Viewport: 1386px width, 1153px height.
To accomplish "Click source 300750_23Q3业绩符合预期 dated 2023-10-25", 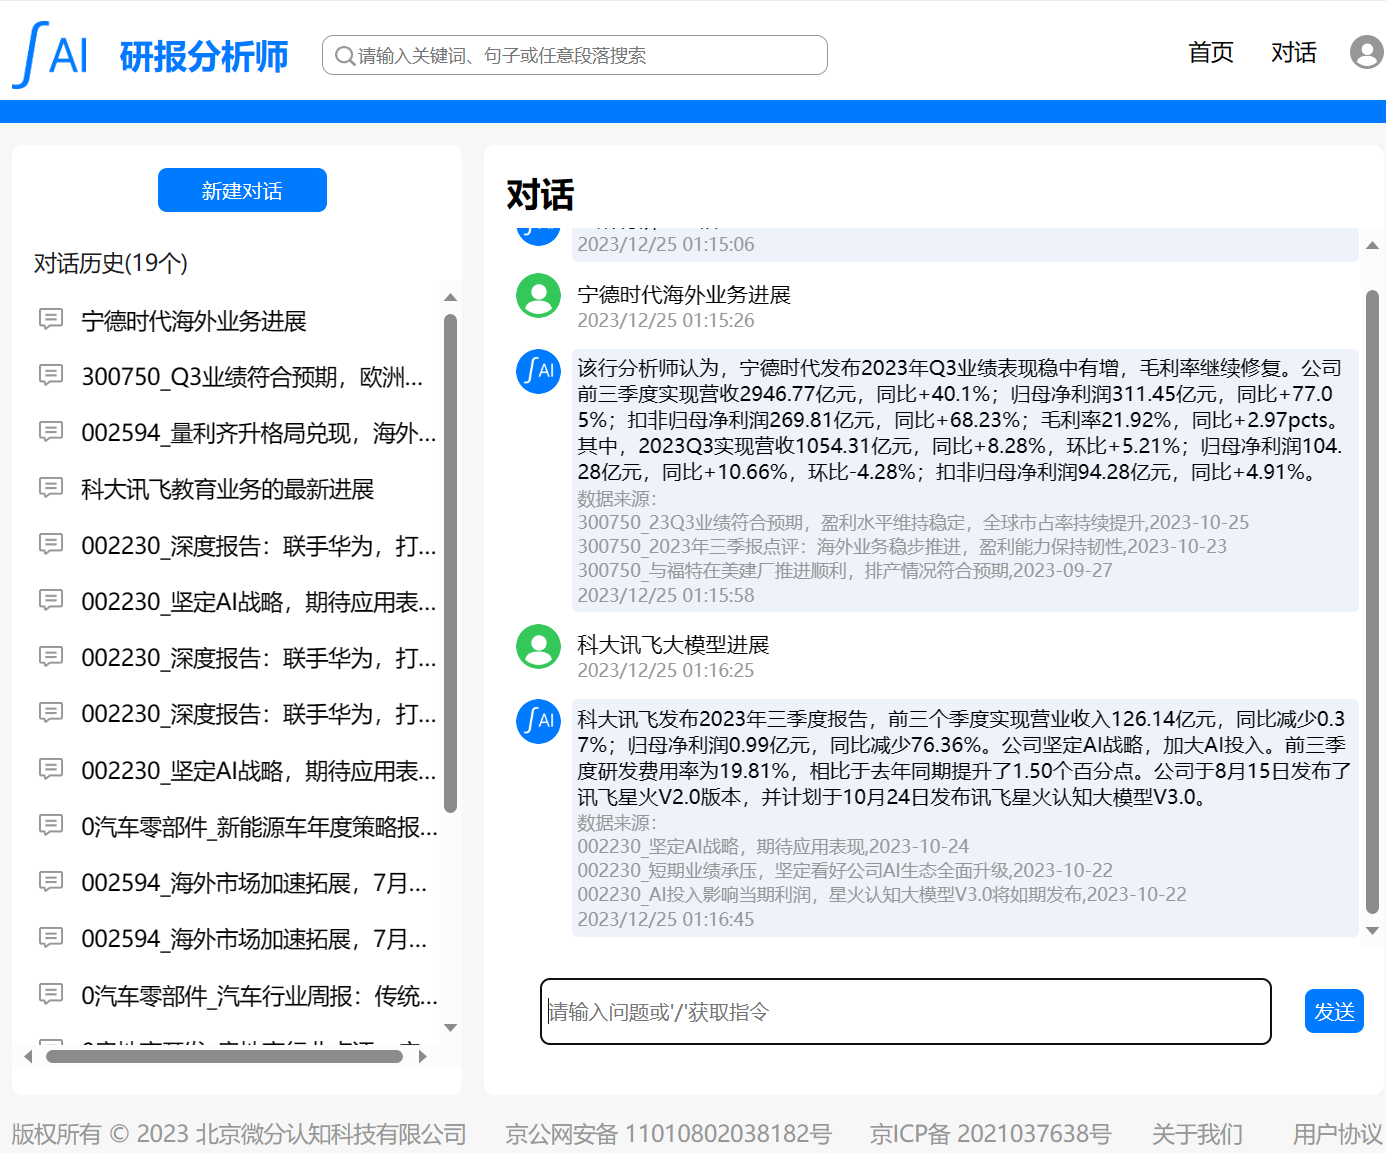I will (x=913, y=522).
